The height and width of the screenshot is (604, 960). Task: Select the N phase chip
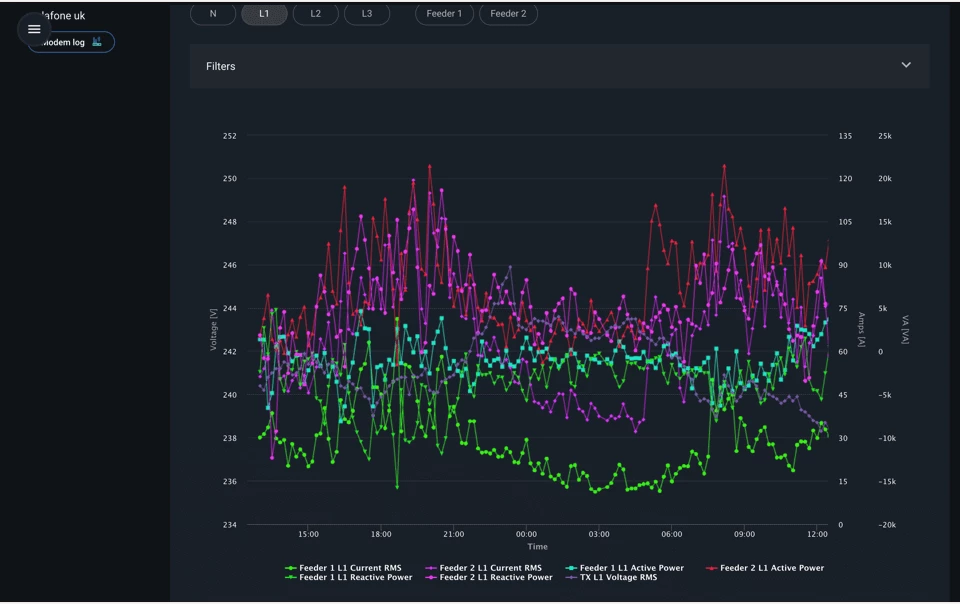pyautogui.click(x=213, y=14)
